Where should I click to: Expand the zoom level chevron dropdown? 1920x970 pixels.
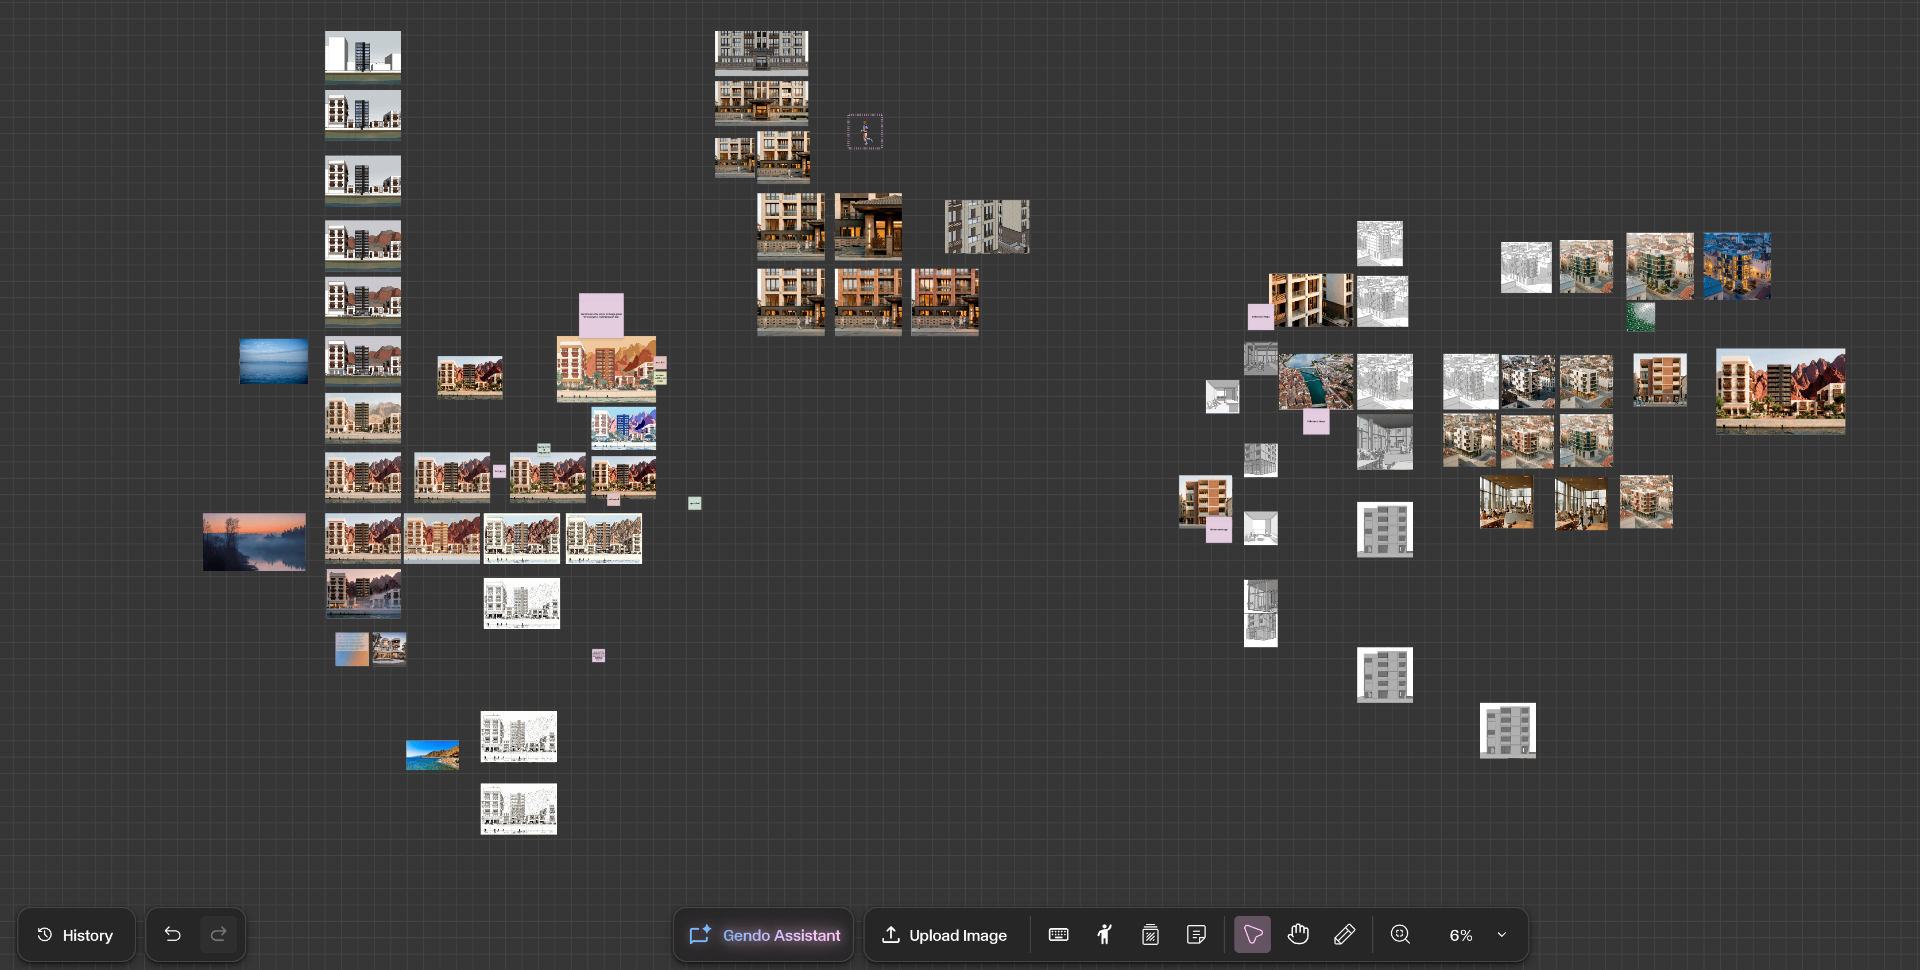pyautogui.click(x=1502, y=935)
